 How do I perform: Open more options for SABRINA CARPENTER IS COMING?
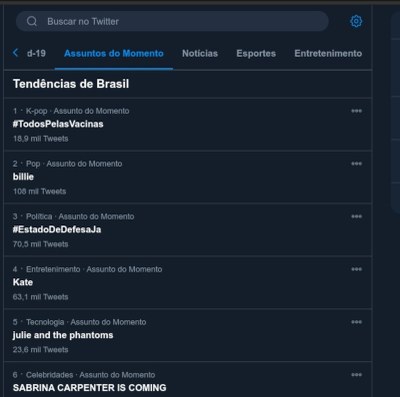(356, 375)
